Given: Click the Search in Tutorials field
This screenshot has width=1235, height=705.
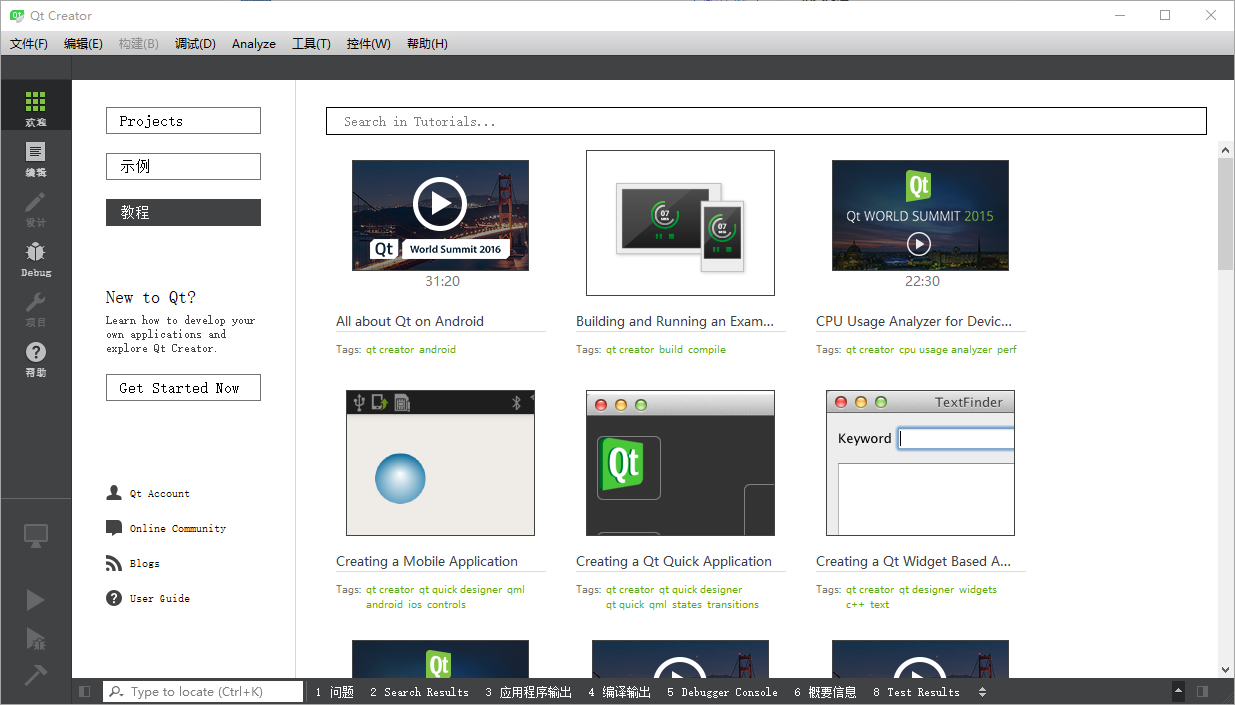Looking at the screenshot, I should [766, 121].
